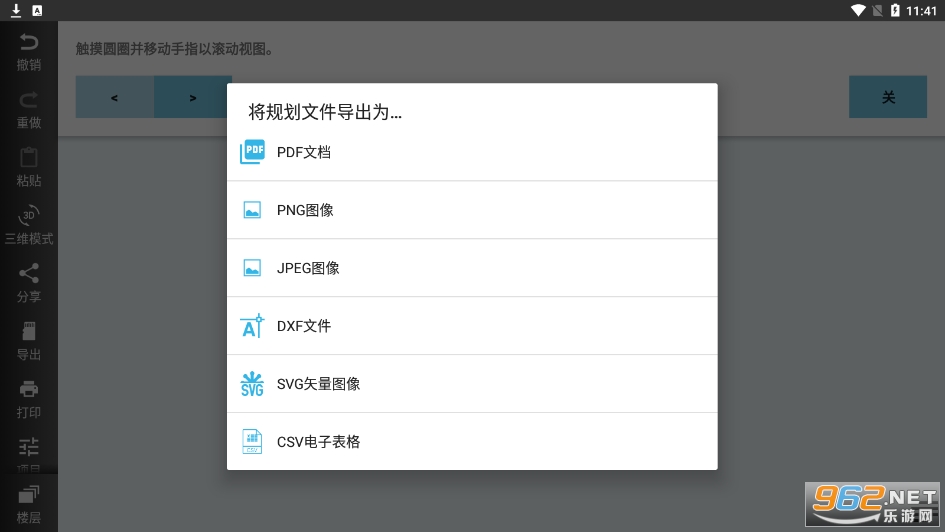Tap the undo (撤销) icon
945x532 pixels.
click(29, 43)
